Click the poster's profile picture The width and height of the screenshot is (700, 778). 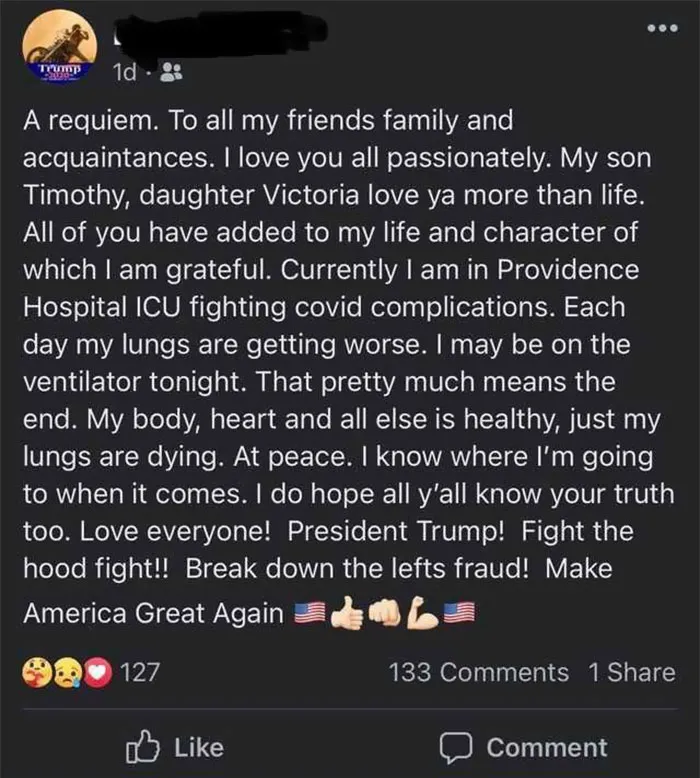tap(60, 47)
